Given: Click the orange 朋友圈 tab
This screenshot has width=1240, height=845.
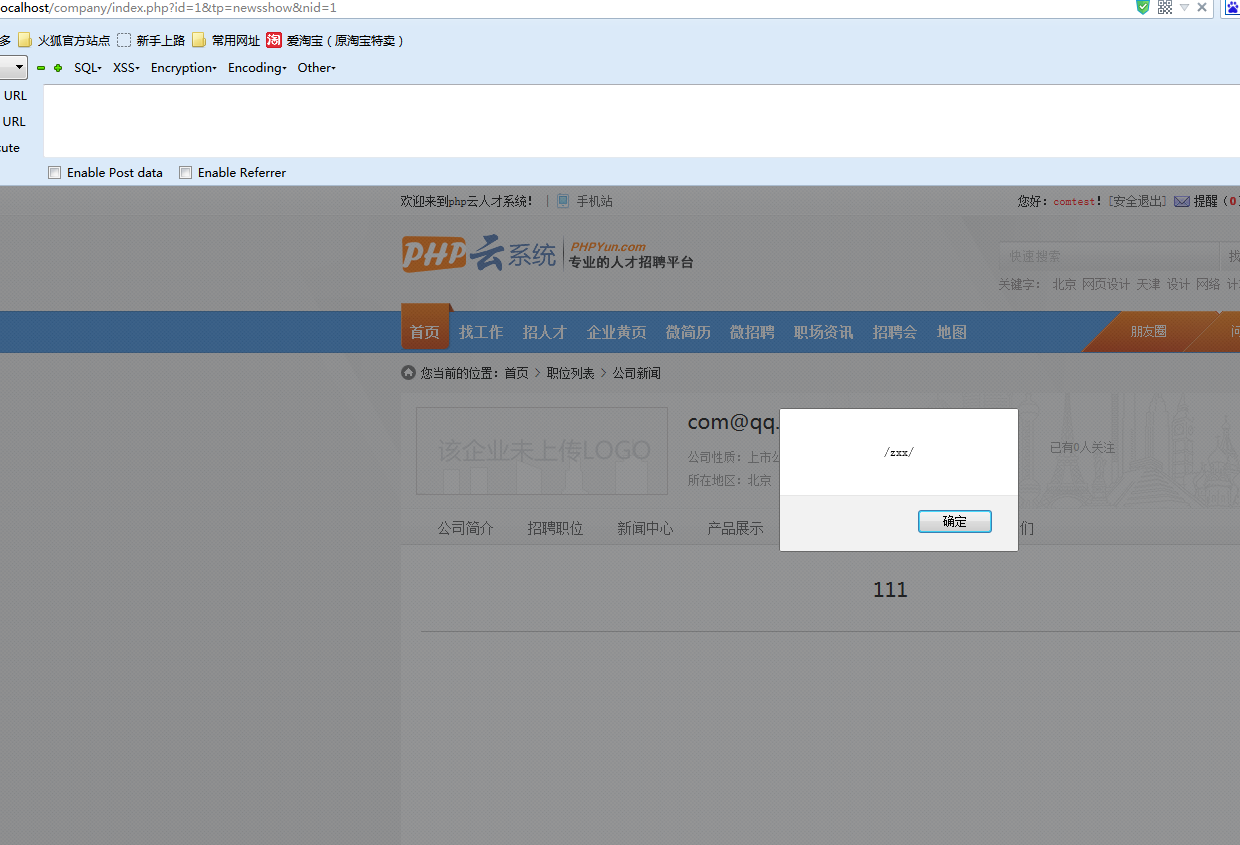Looking at the screenshot, I should tap(1148, 332).
